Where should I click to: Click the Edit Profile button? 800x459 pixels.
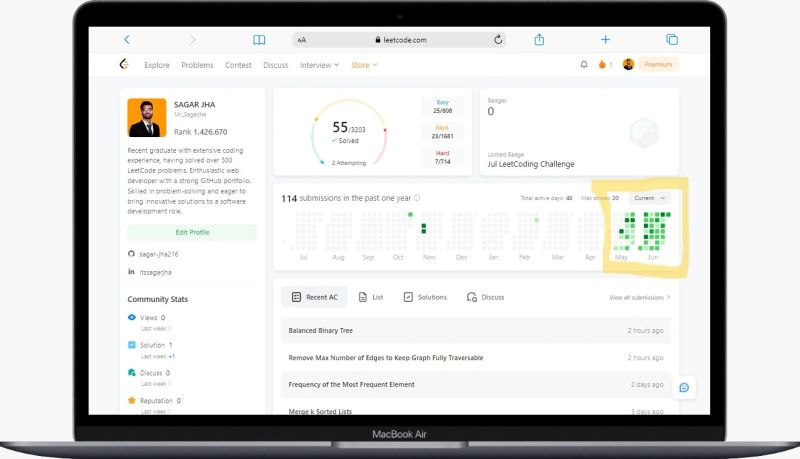(192, 232)
